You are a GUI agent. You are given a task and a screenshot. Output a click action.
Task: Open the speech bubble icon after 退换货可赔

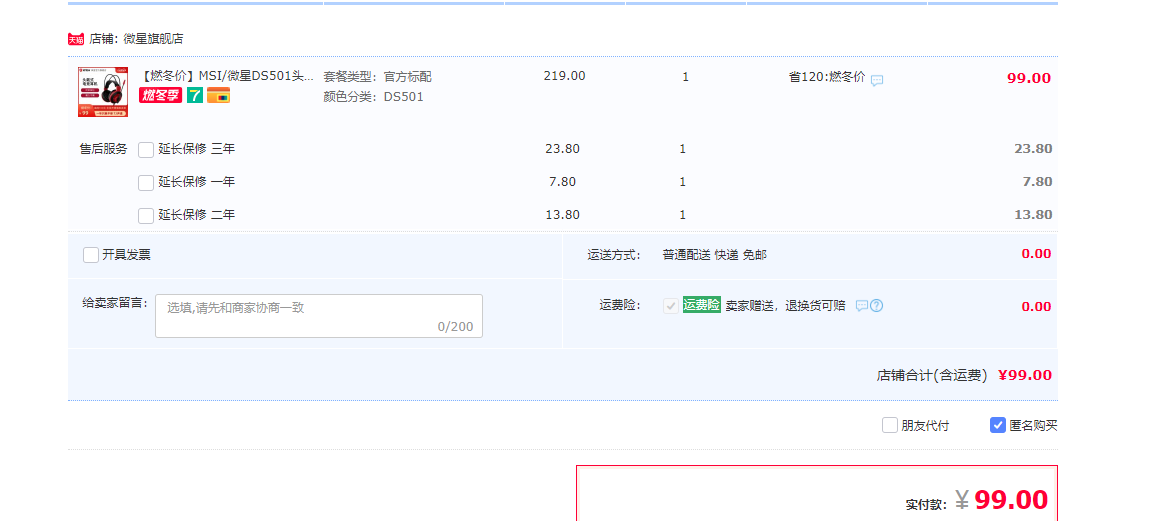862,306
